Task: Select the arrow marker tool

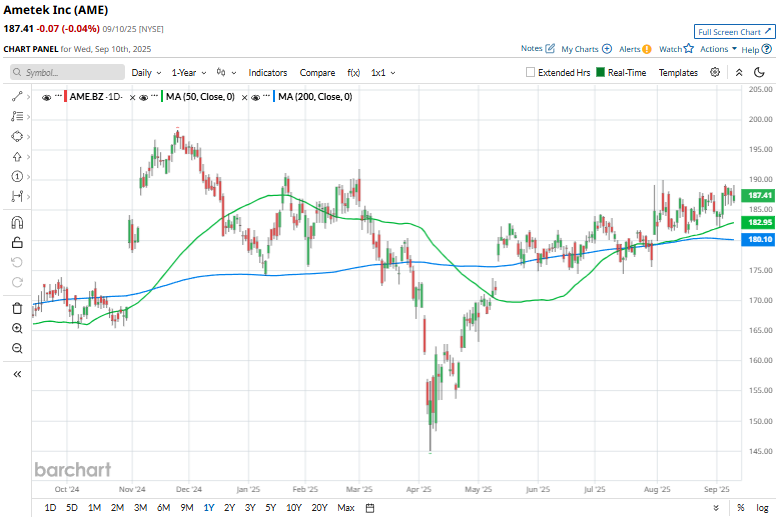Action: pos(17,157)
